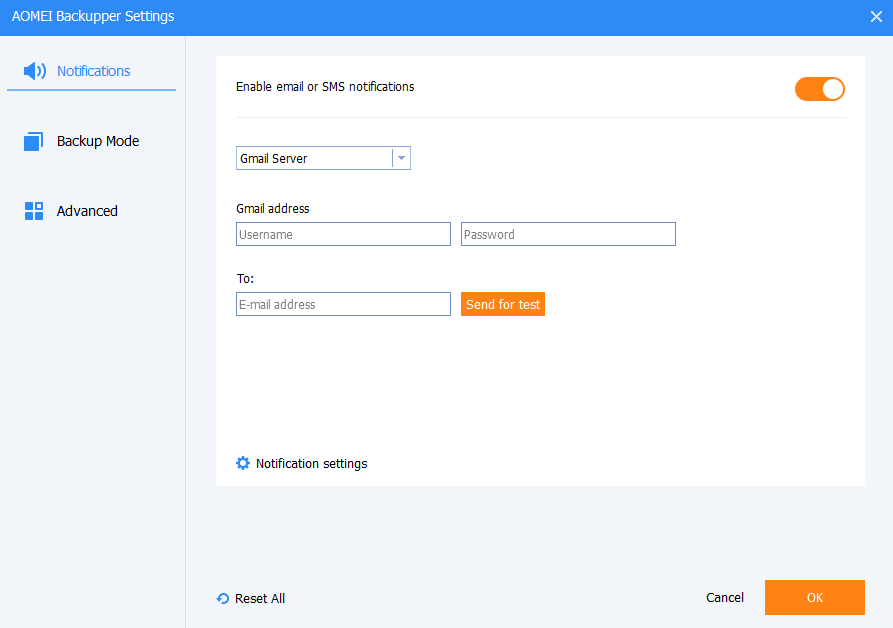Switch to the Backup Mode tab
The image size is (893, 628).
98,141
